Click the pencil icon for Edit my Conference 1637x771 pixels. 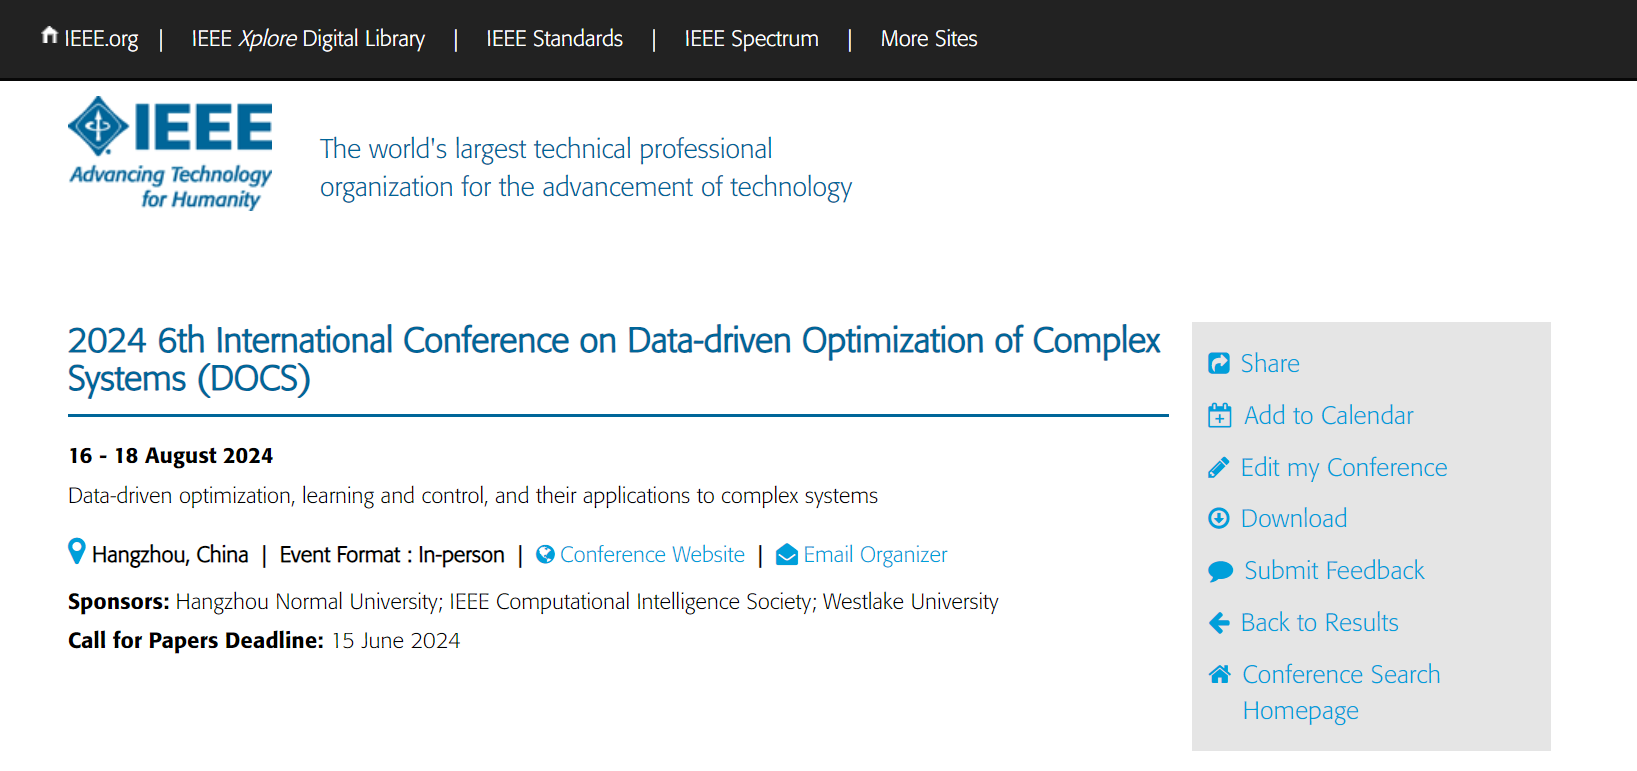click(1219, 467)
